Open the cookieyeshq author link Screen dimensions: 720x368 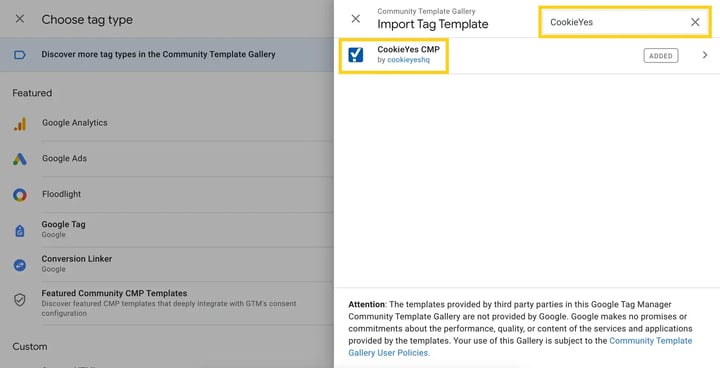click(408, 60)
